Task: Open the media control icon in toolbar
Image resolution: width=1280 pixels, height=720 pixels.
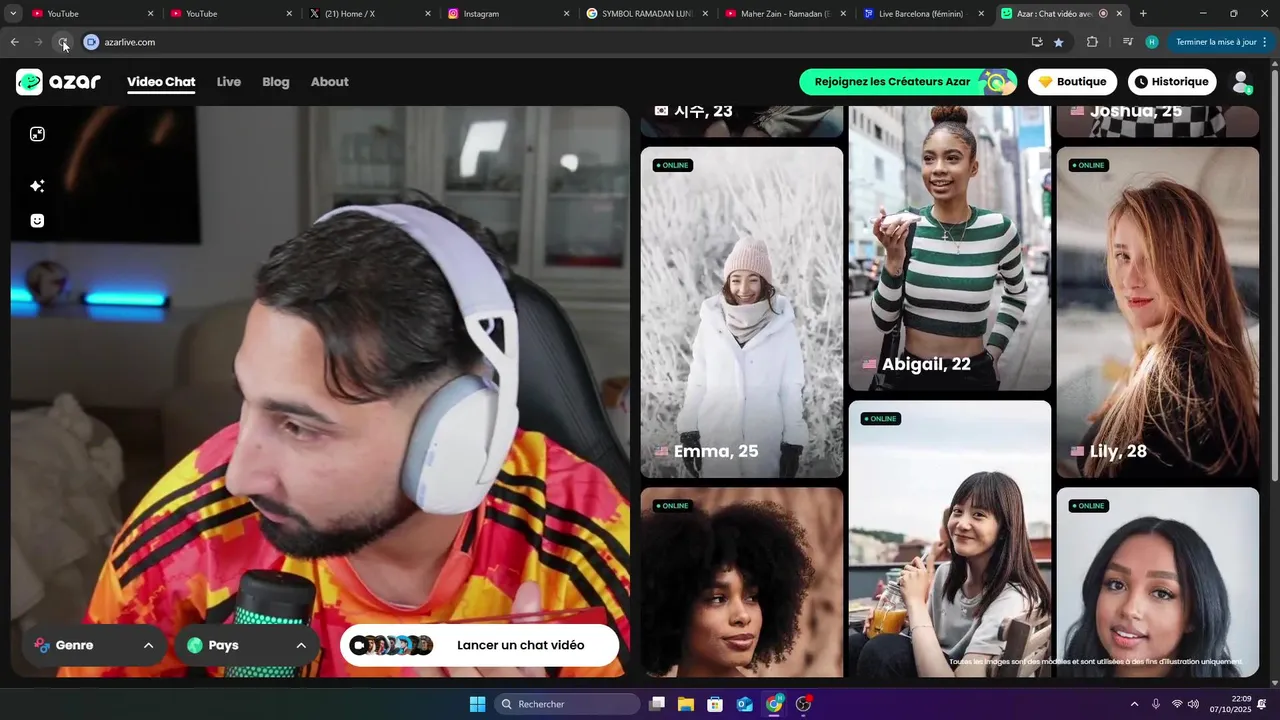Action: click(x=1128, y=42)
